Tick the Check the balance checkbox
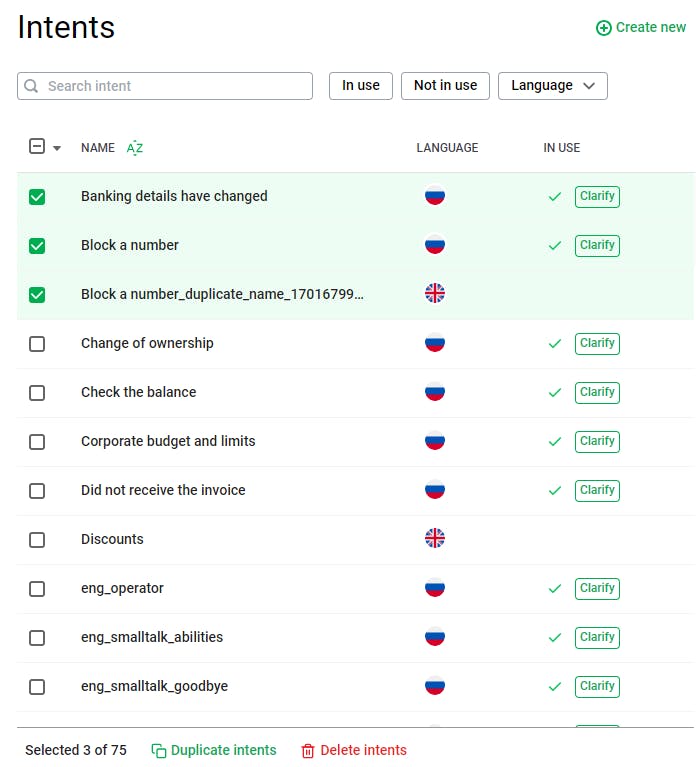696x767 pixels. coord(37,393)
